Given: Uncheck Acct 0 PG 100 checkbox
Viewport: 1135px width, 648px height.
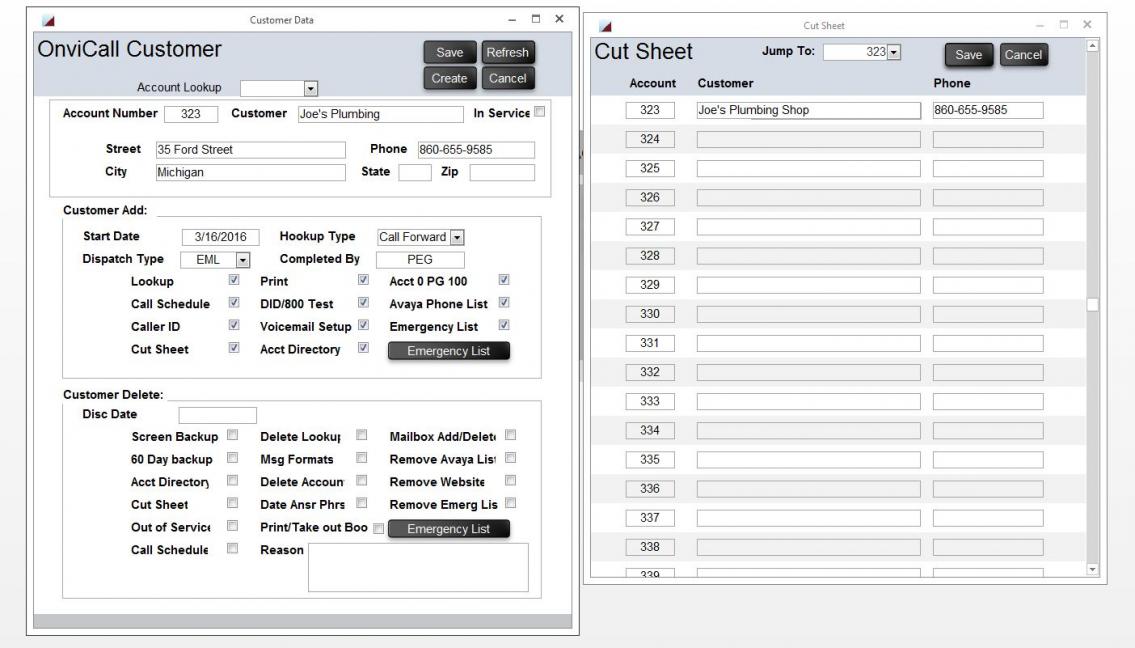Looking at the screenshot, I should tap(504, 279).
